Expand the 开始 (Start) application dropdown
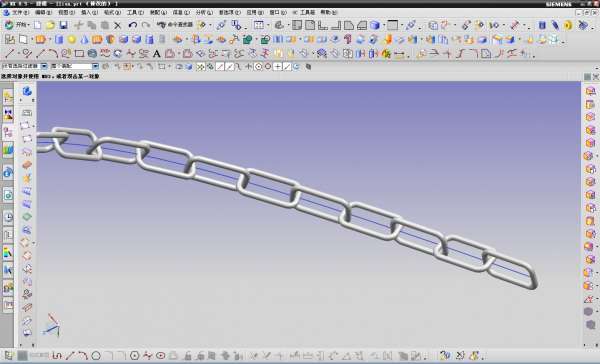The width and height of the screenshot is (600, 364). click(x=17, y=25)
